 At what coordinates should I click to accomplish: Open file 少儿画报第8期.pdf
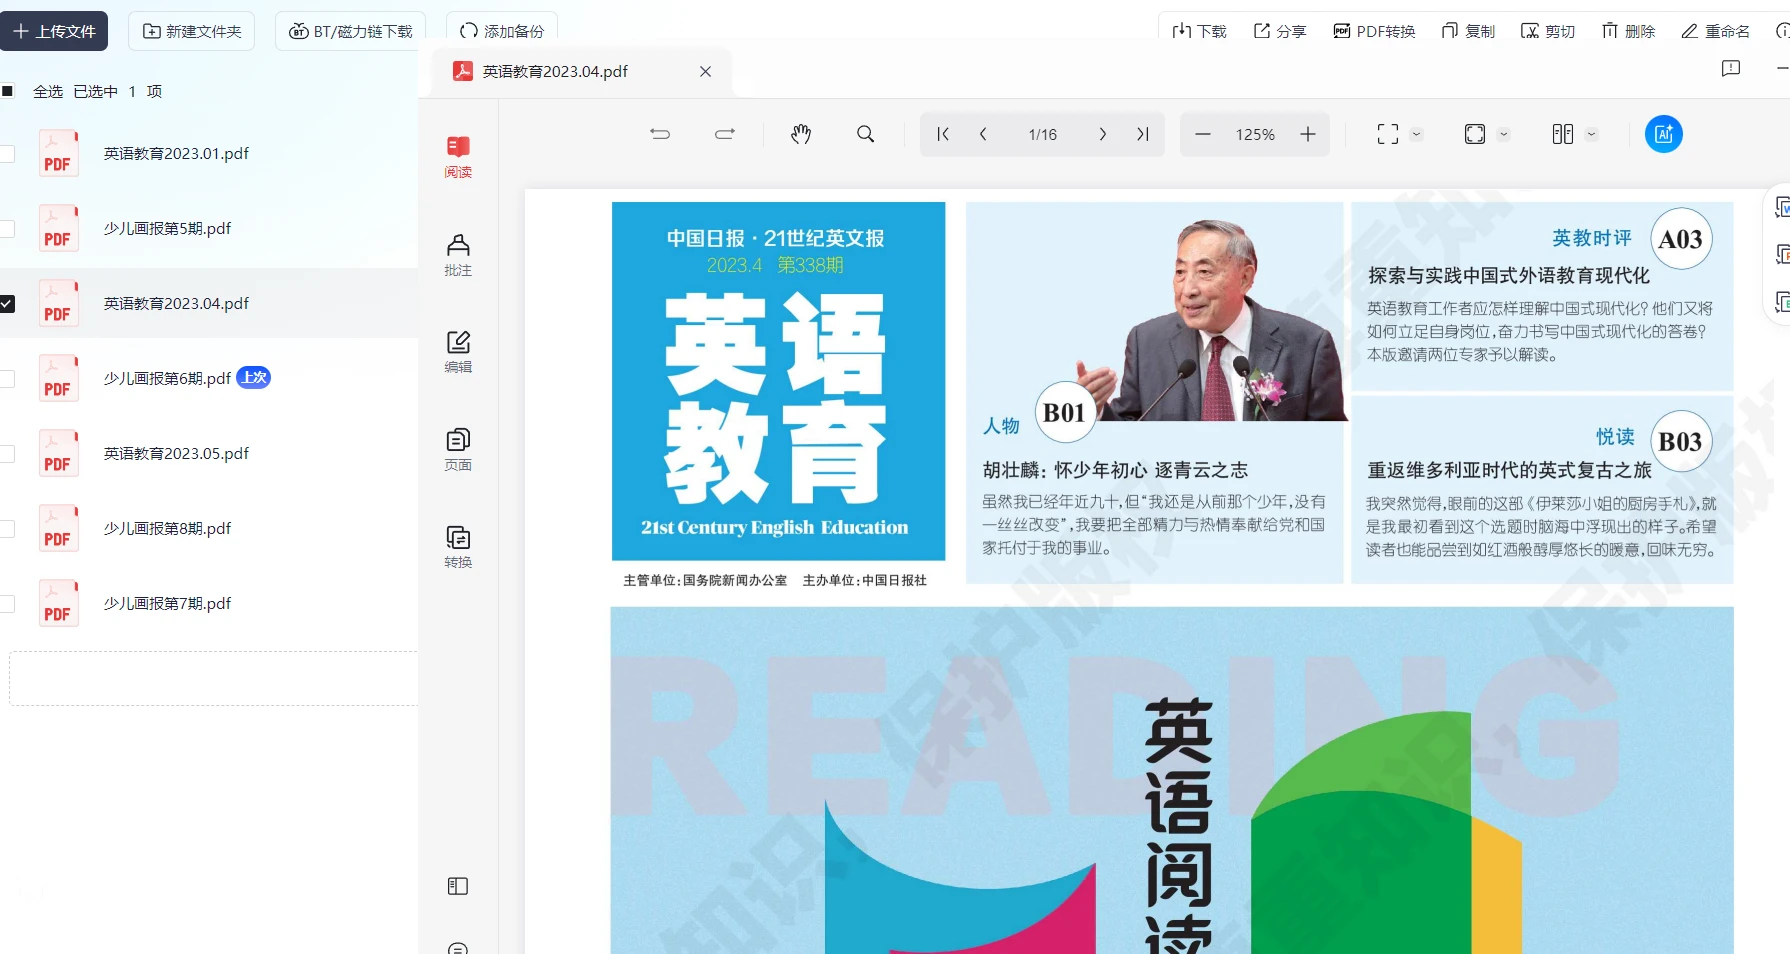167,528
